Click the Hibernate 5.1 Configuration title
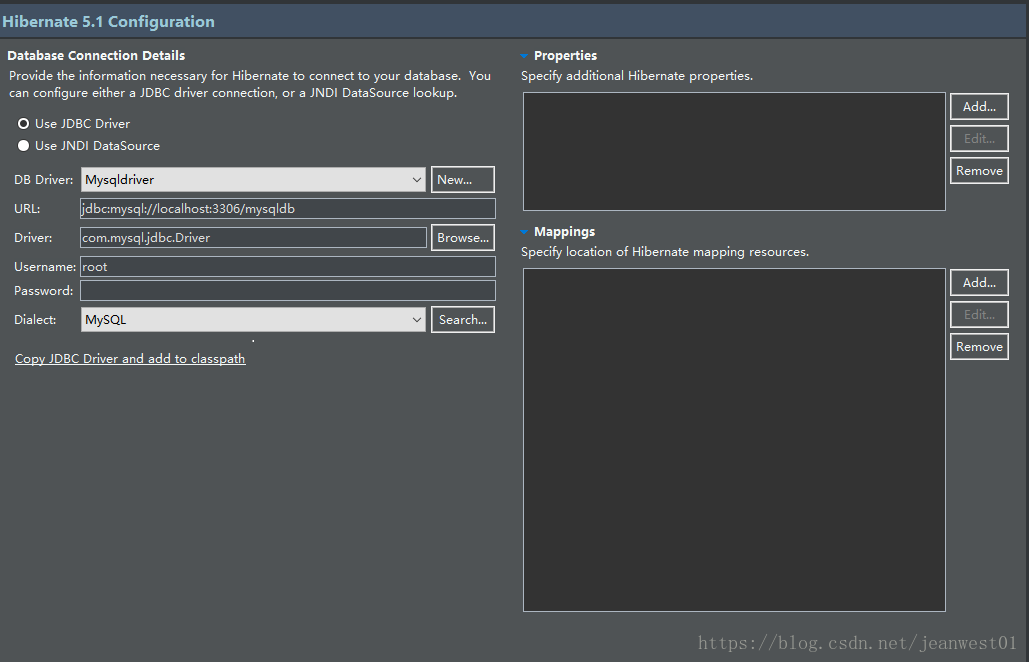The width and height of the screenshot is (1029, 663). click(x=108, y=22)
